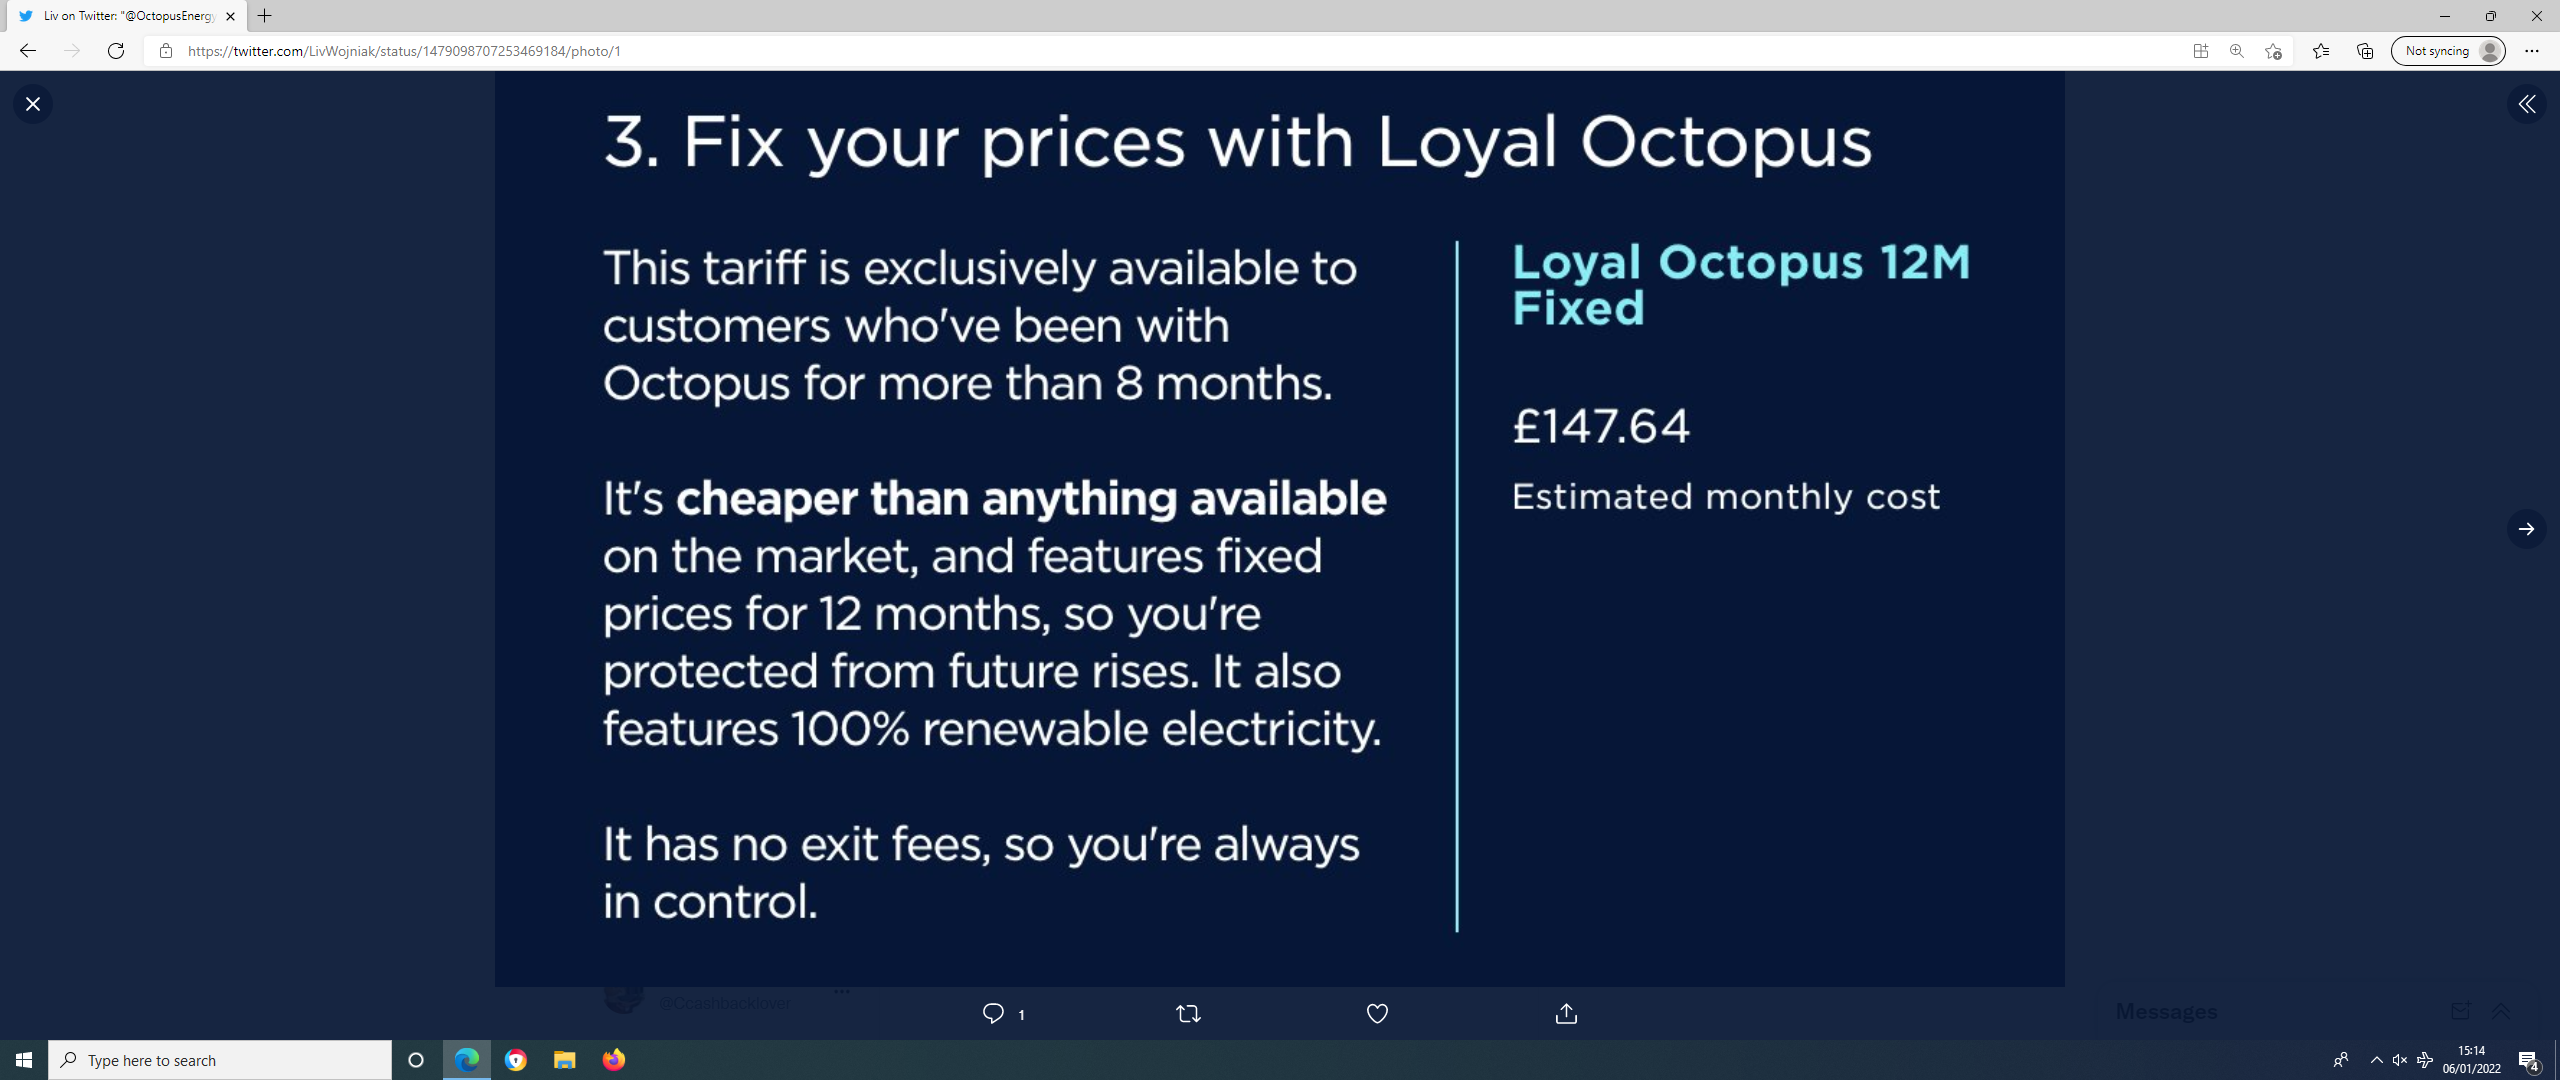The width and height of the screenshot is (2560, 1080).
Task: Go to the next photo
Action: pyautogui.click(x=2526, y=529)
